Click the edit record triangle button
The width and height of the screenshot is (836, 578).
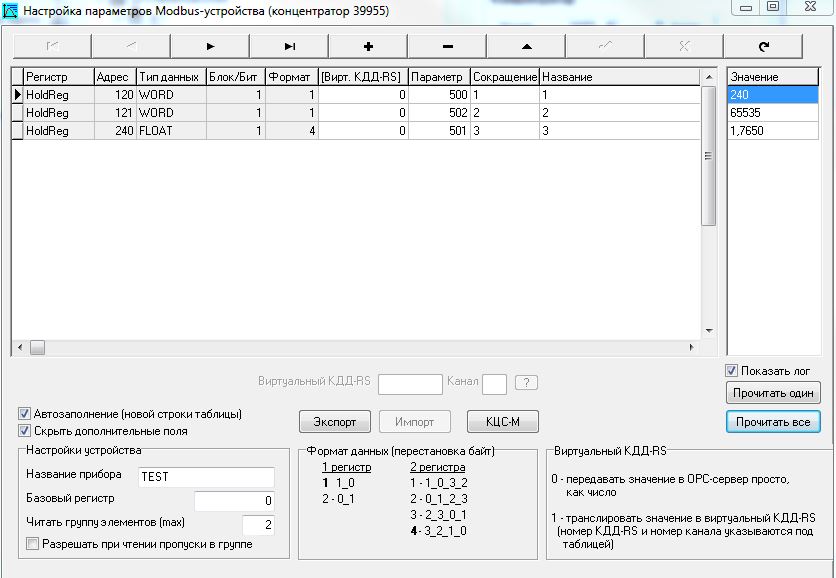coord(526,46)
